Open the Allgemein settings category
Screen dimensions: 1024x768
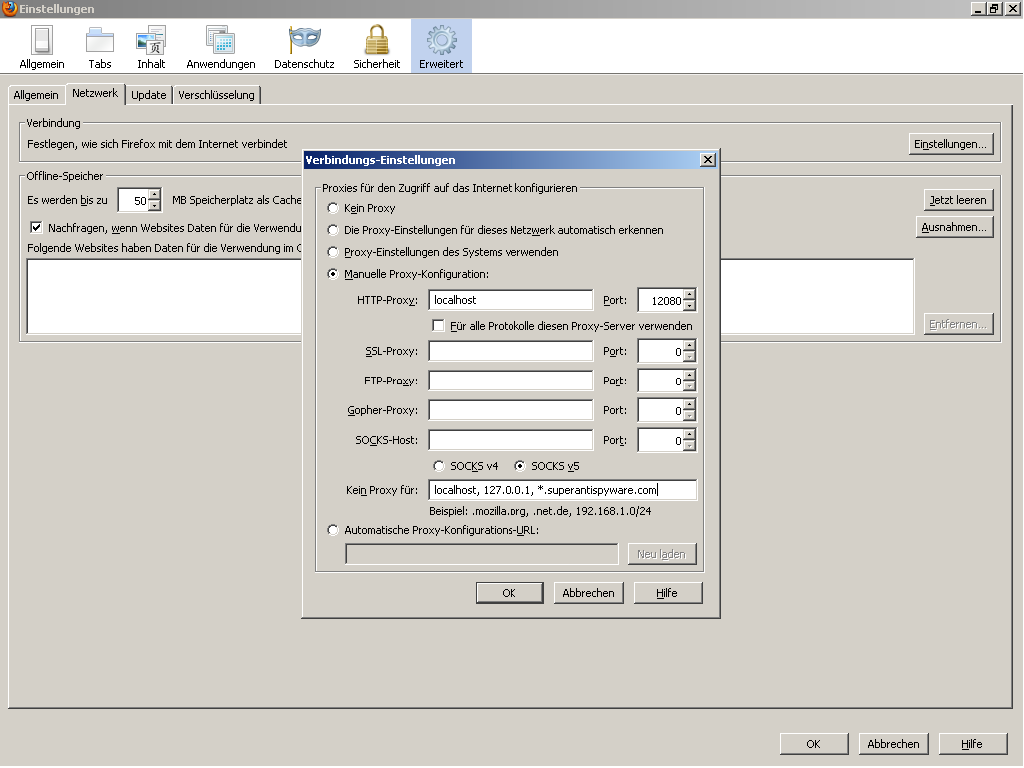(41, 47)
